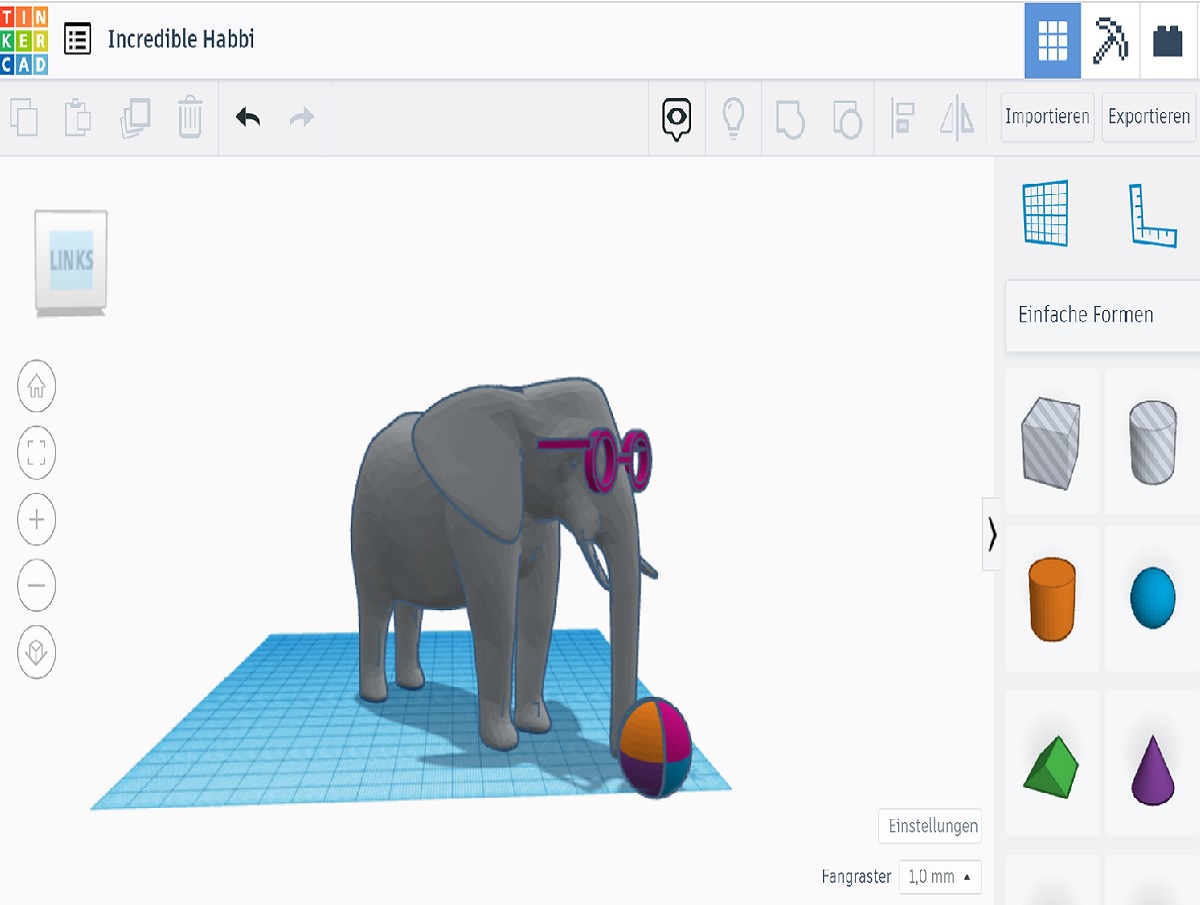Switch to Blocks pickaxe mode
This screenshot has width=1200, height=905.
point(1109,40)
